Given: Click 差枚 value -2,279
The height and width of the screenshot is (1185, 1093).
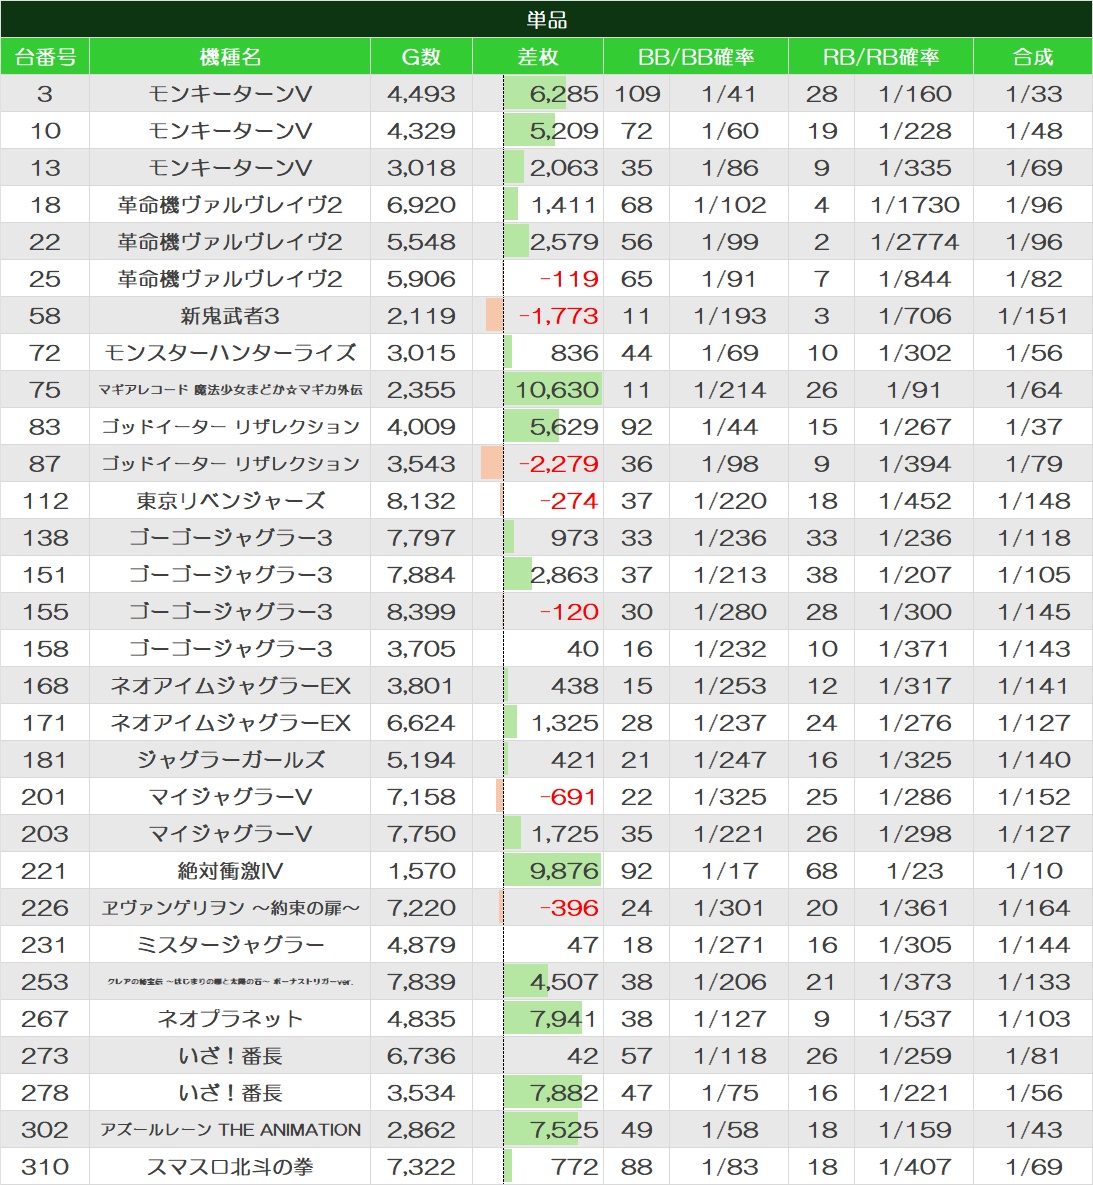Looking at the screenshot, I should tap(559, 464).
